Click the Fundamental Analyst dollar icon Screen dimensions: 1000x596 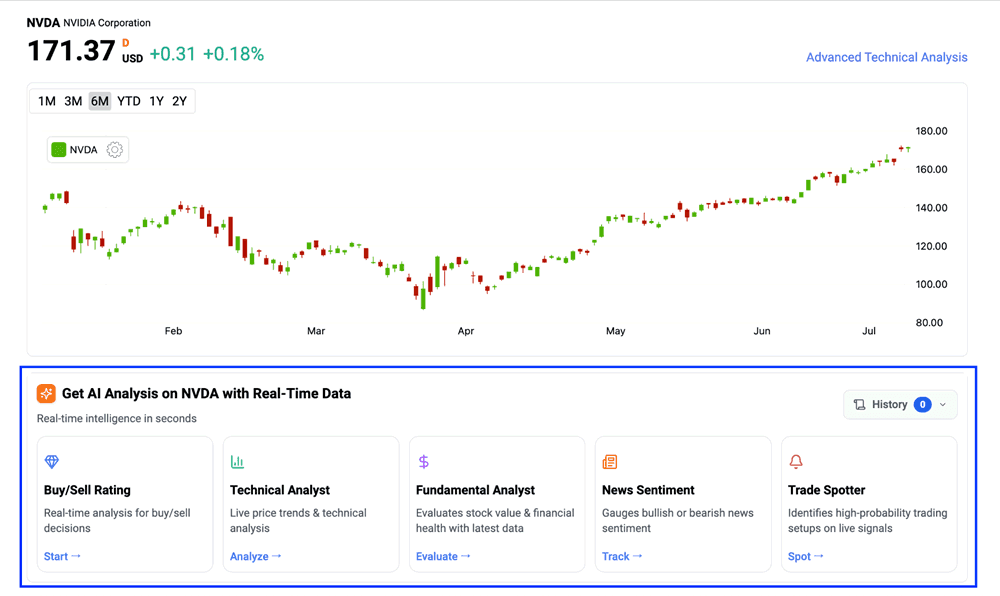click(x=423, y=462)
